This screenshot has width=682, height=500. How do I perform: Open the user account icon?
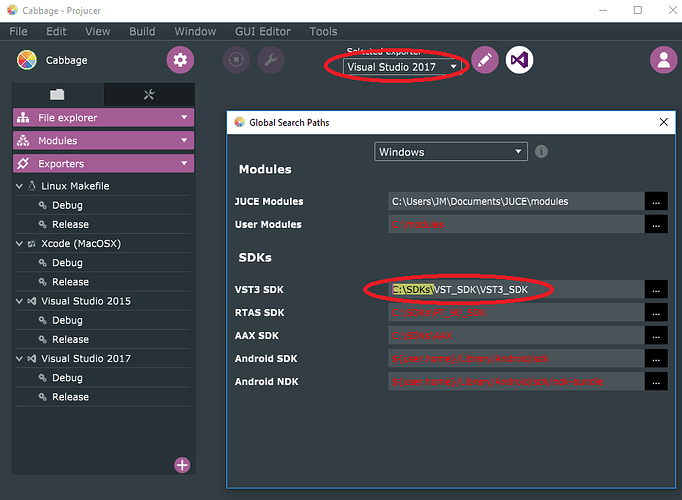[664, 60]
